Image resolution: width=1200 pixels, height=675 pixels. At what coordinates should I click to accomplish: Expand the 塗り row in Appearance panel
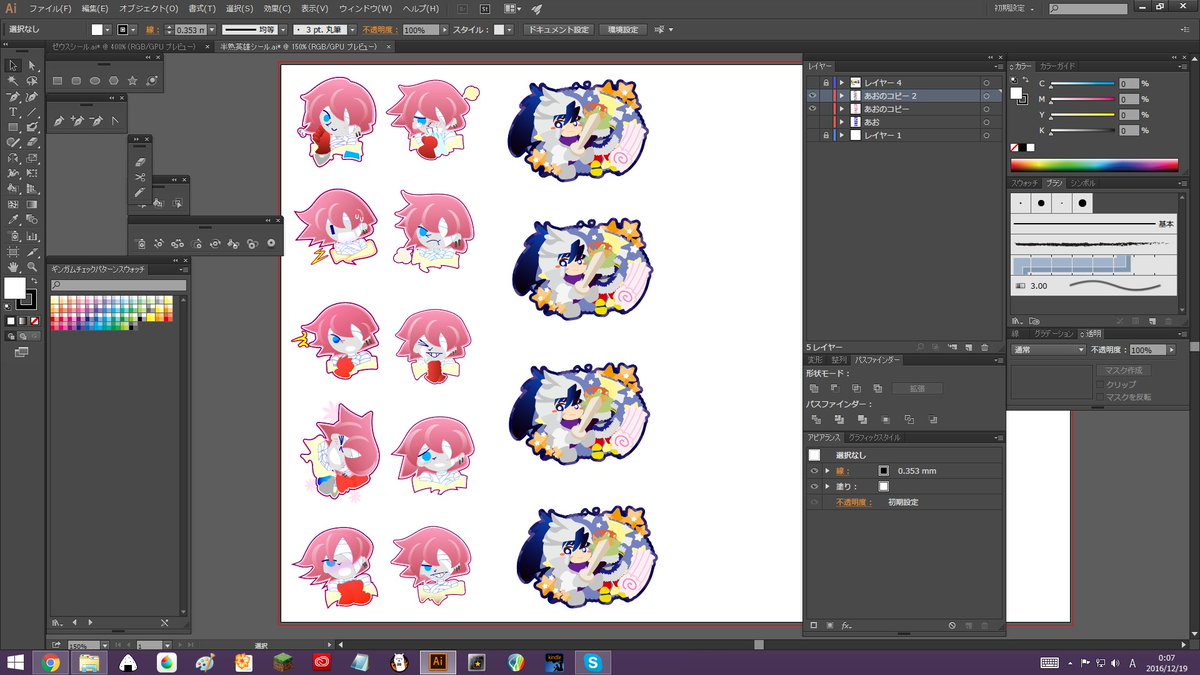(827, 486)
